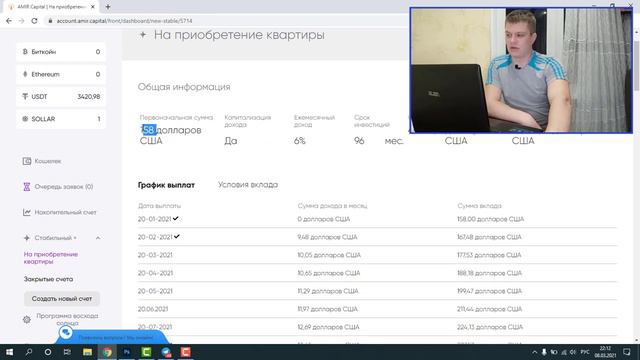Click the 9,48 долларов США income cell
This screenshot has width=640, height=360.
point(327,237)
